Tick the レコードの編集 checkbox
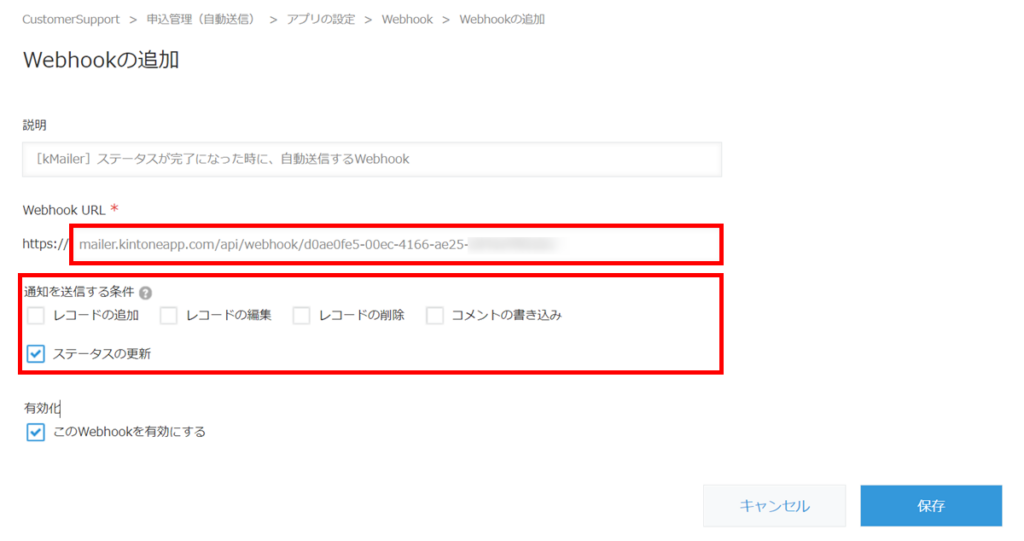The width and height of the screenshot is (1024, 541). [x=168, y=316]
